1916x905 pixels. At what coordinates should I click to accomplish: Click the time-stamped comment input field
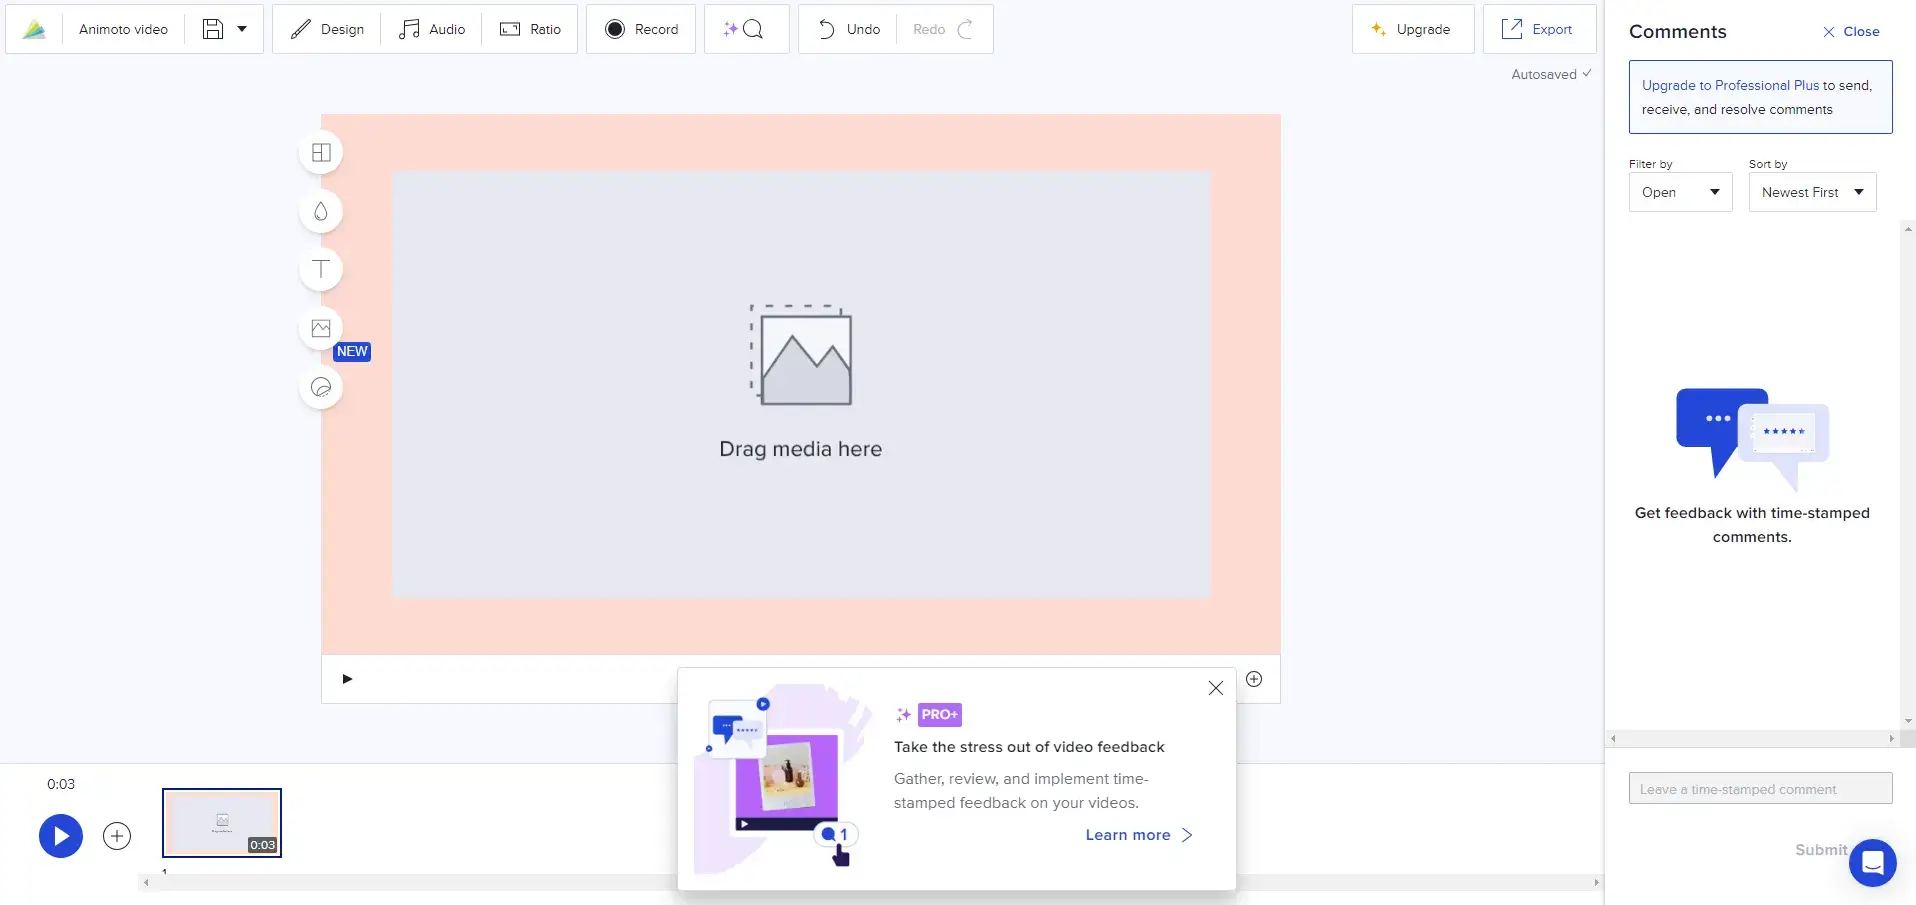click(x=1759, y=789)
